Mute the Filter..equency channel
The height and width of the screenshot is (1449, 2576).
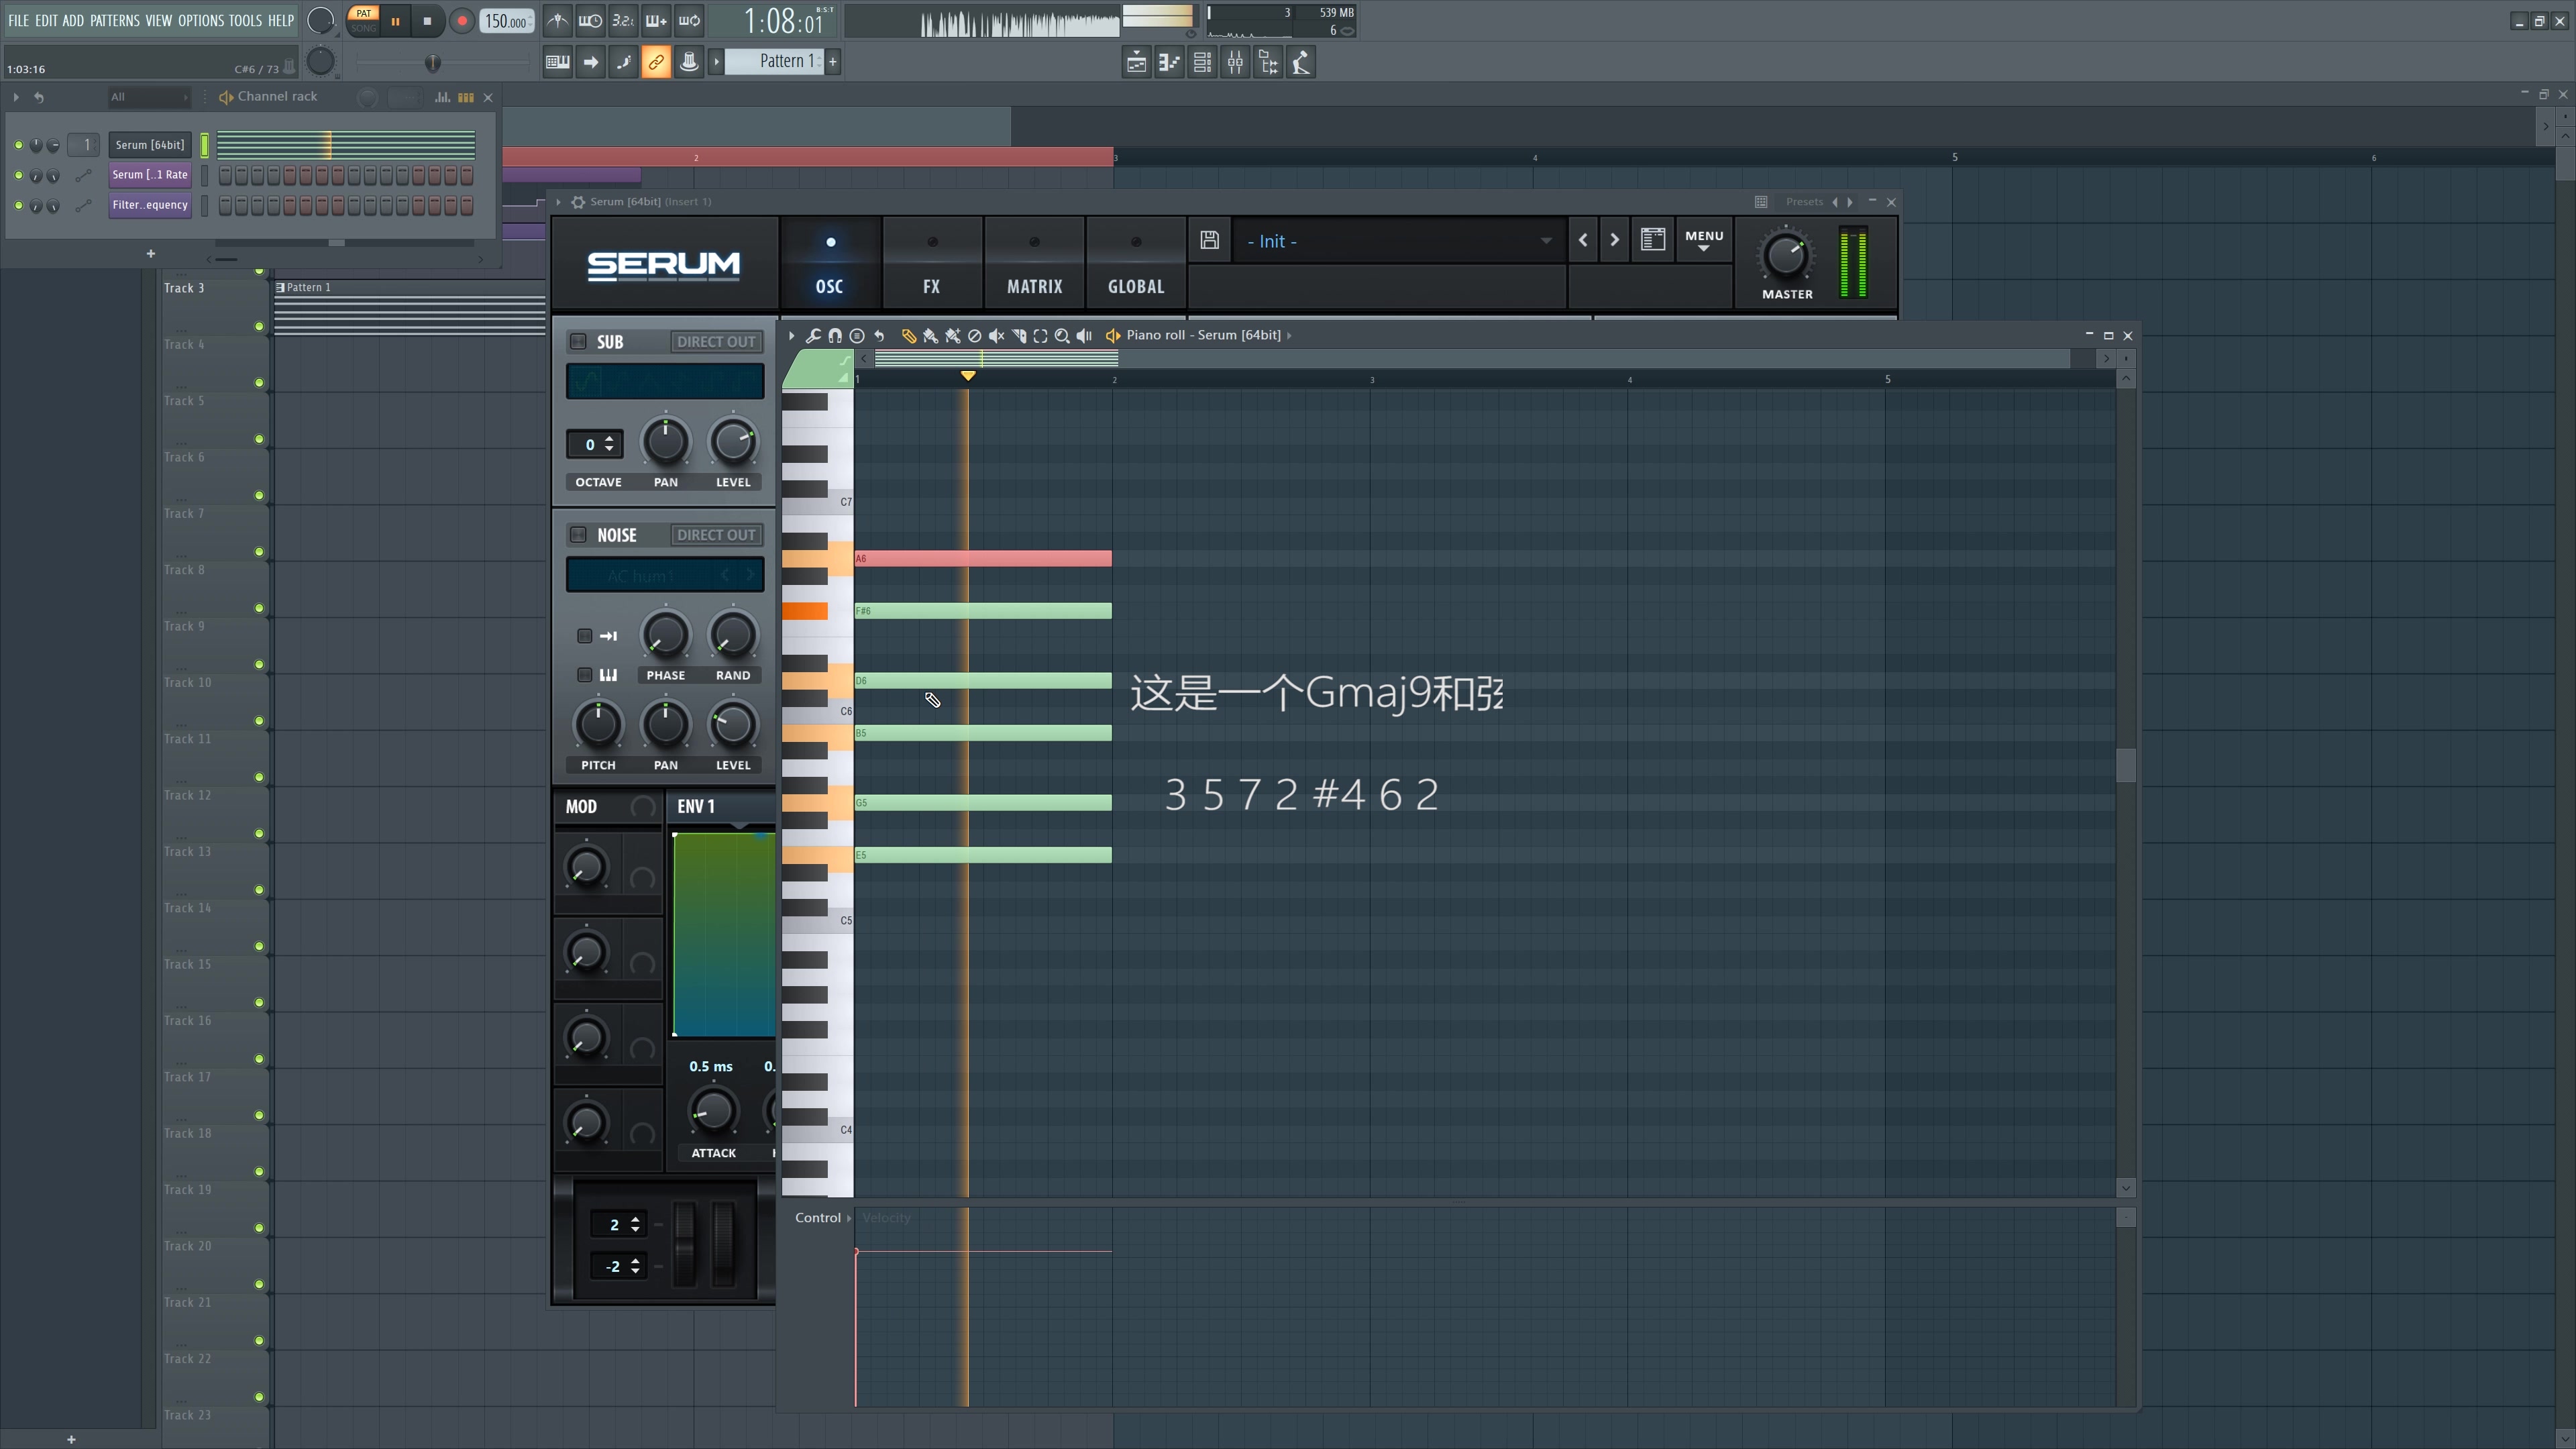pyautogui.click(x=18, y=205)
